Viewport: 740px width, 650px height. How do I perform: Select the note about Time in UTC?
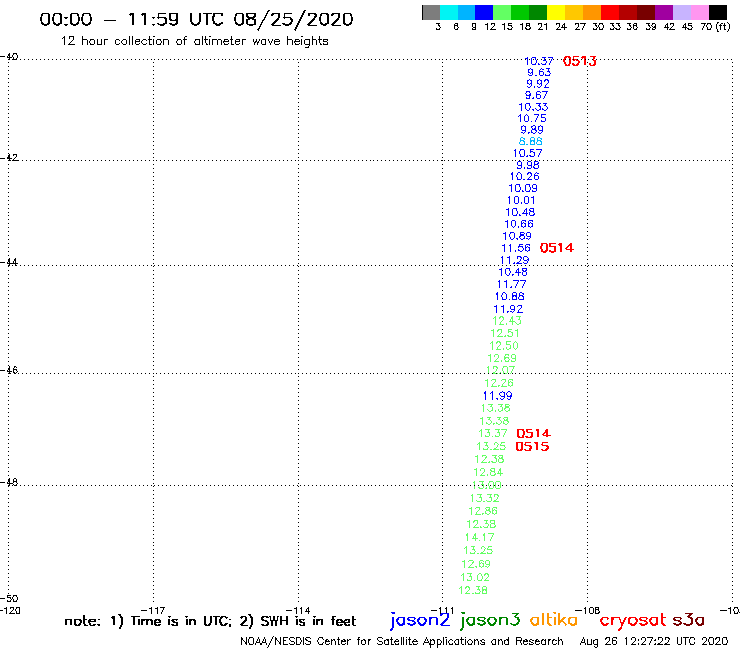pos(210,621)
